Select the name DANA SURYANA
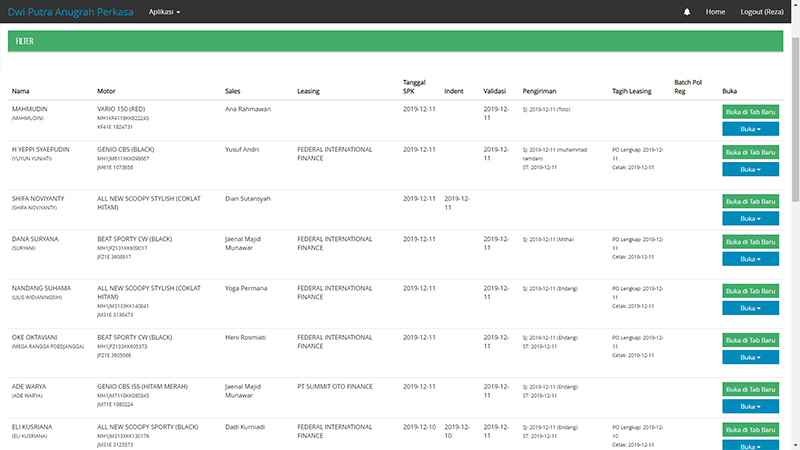 35,239
